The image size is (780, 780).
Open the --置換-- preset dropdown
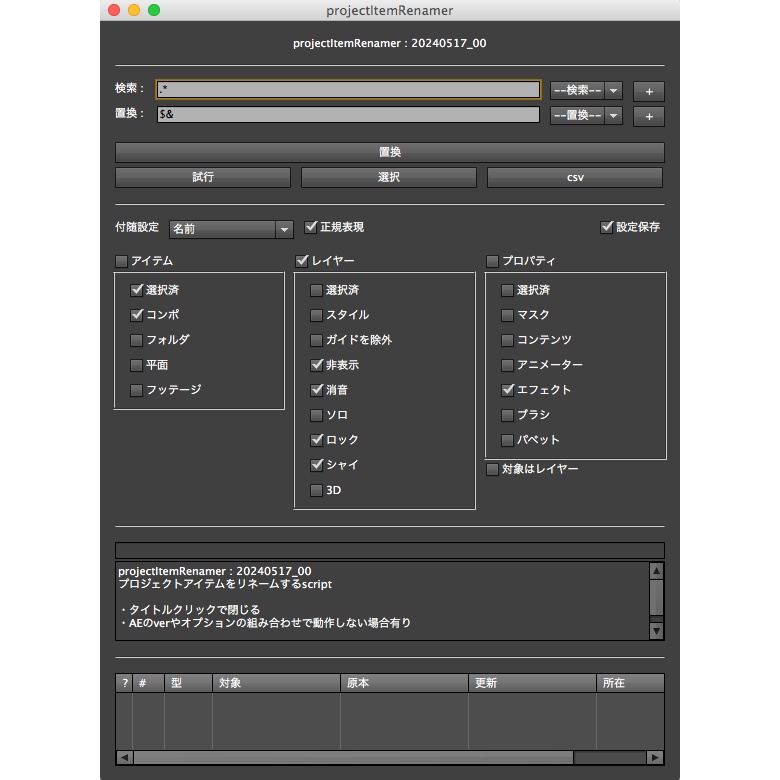(x=586, y=115)
